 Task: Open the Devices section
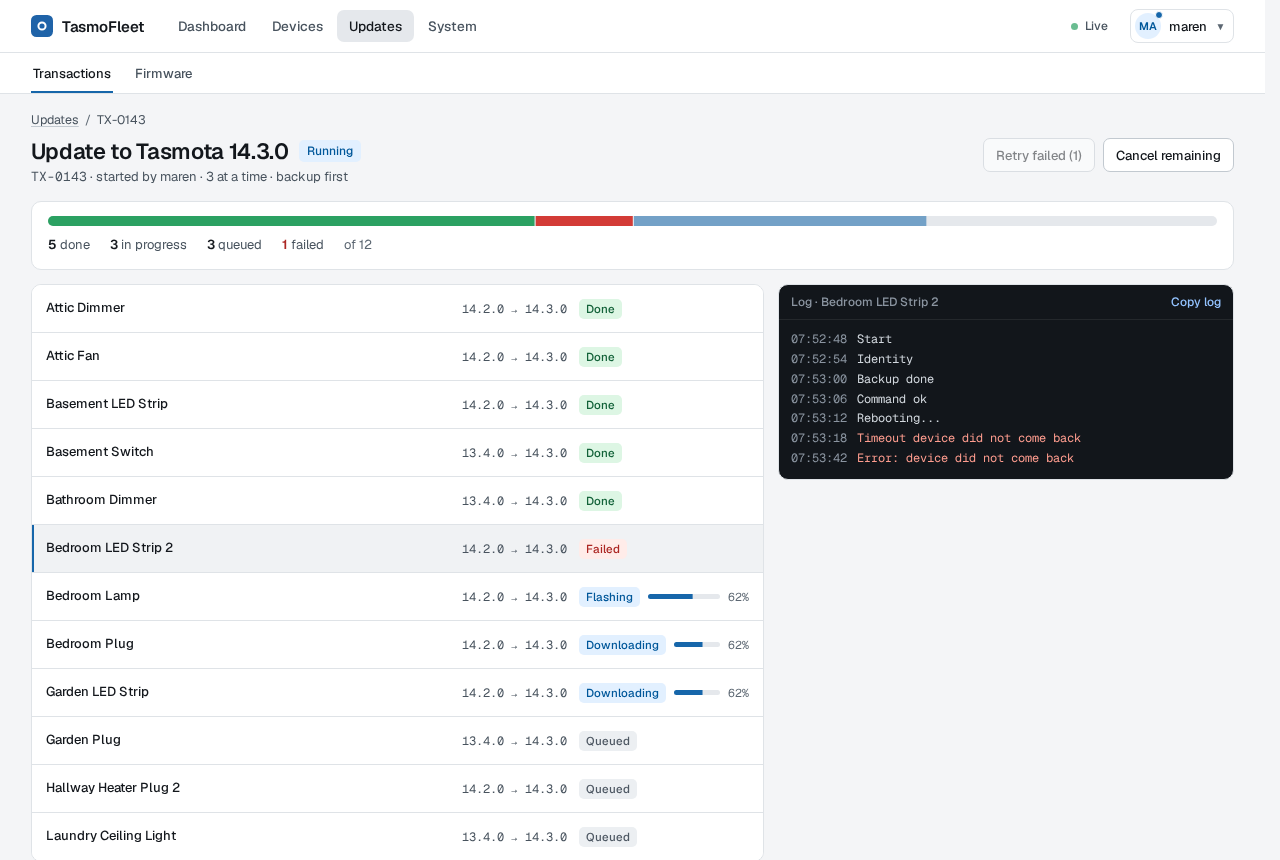[297, 26]
